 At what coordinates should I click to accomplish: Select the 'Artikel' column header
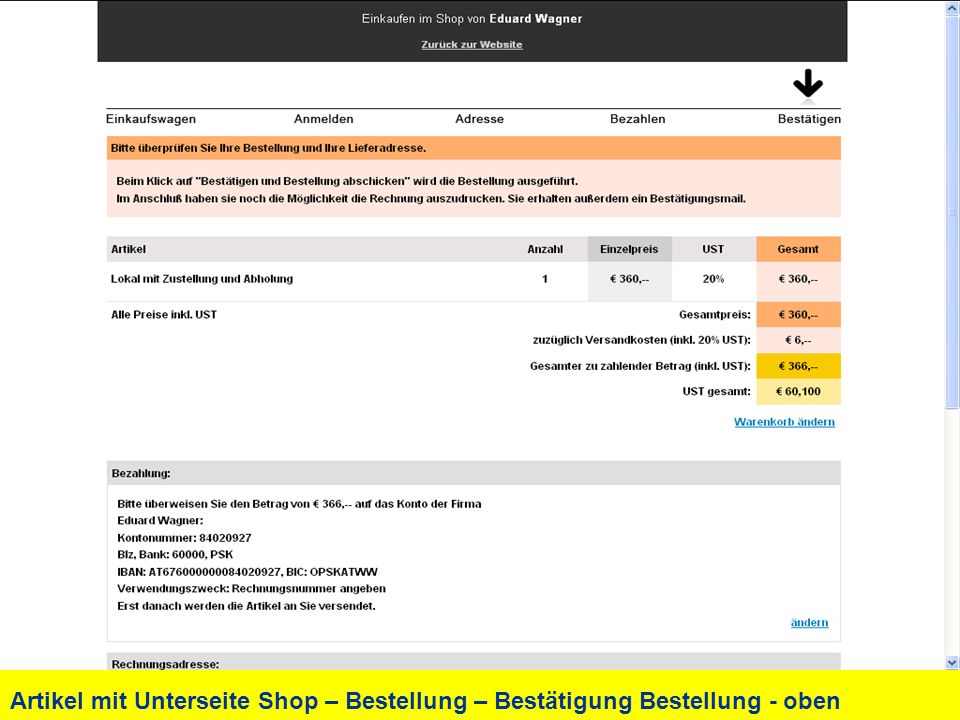[128, 249]
